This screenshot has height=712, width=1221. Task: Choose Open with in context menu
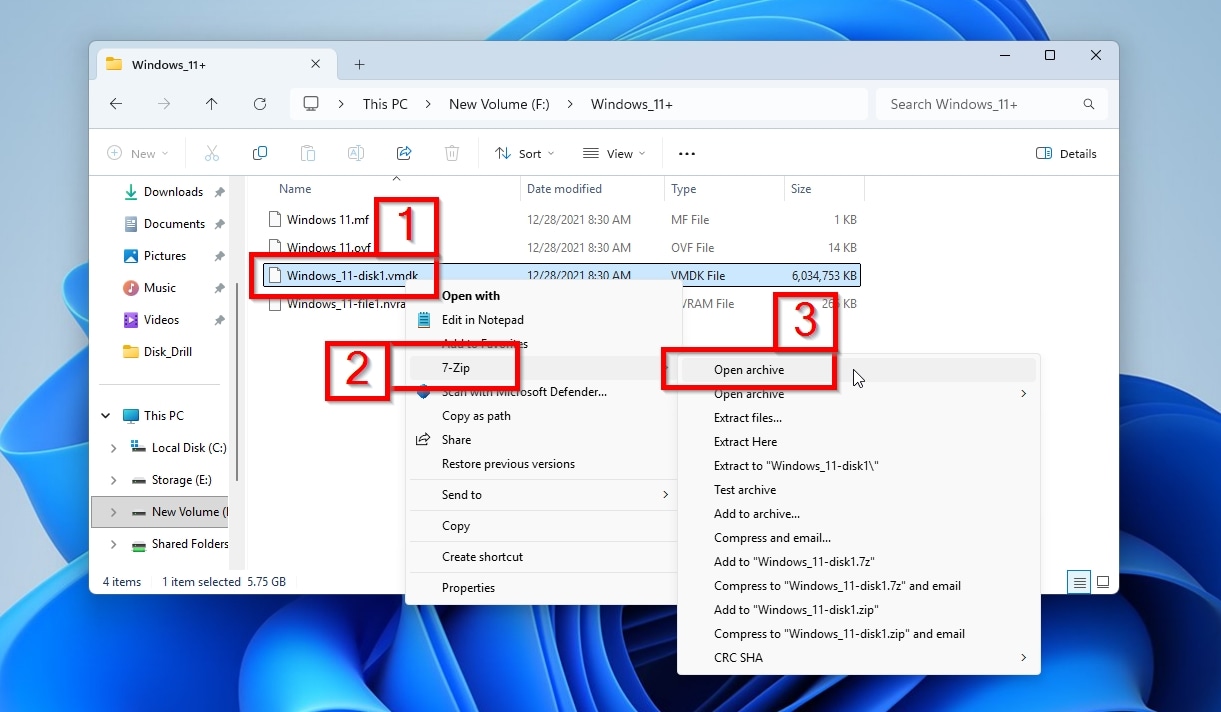point(471,296)
